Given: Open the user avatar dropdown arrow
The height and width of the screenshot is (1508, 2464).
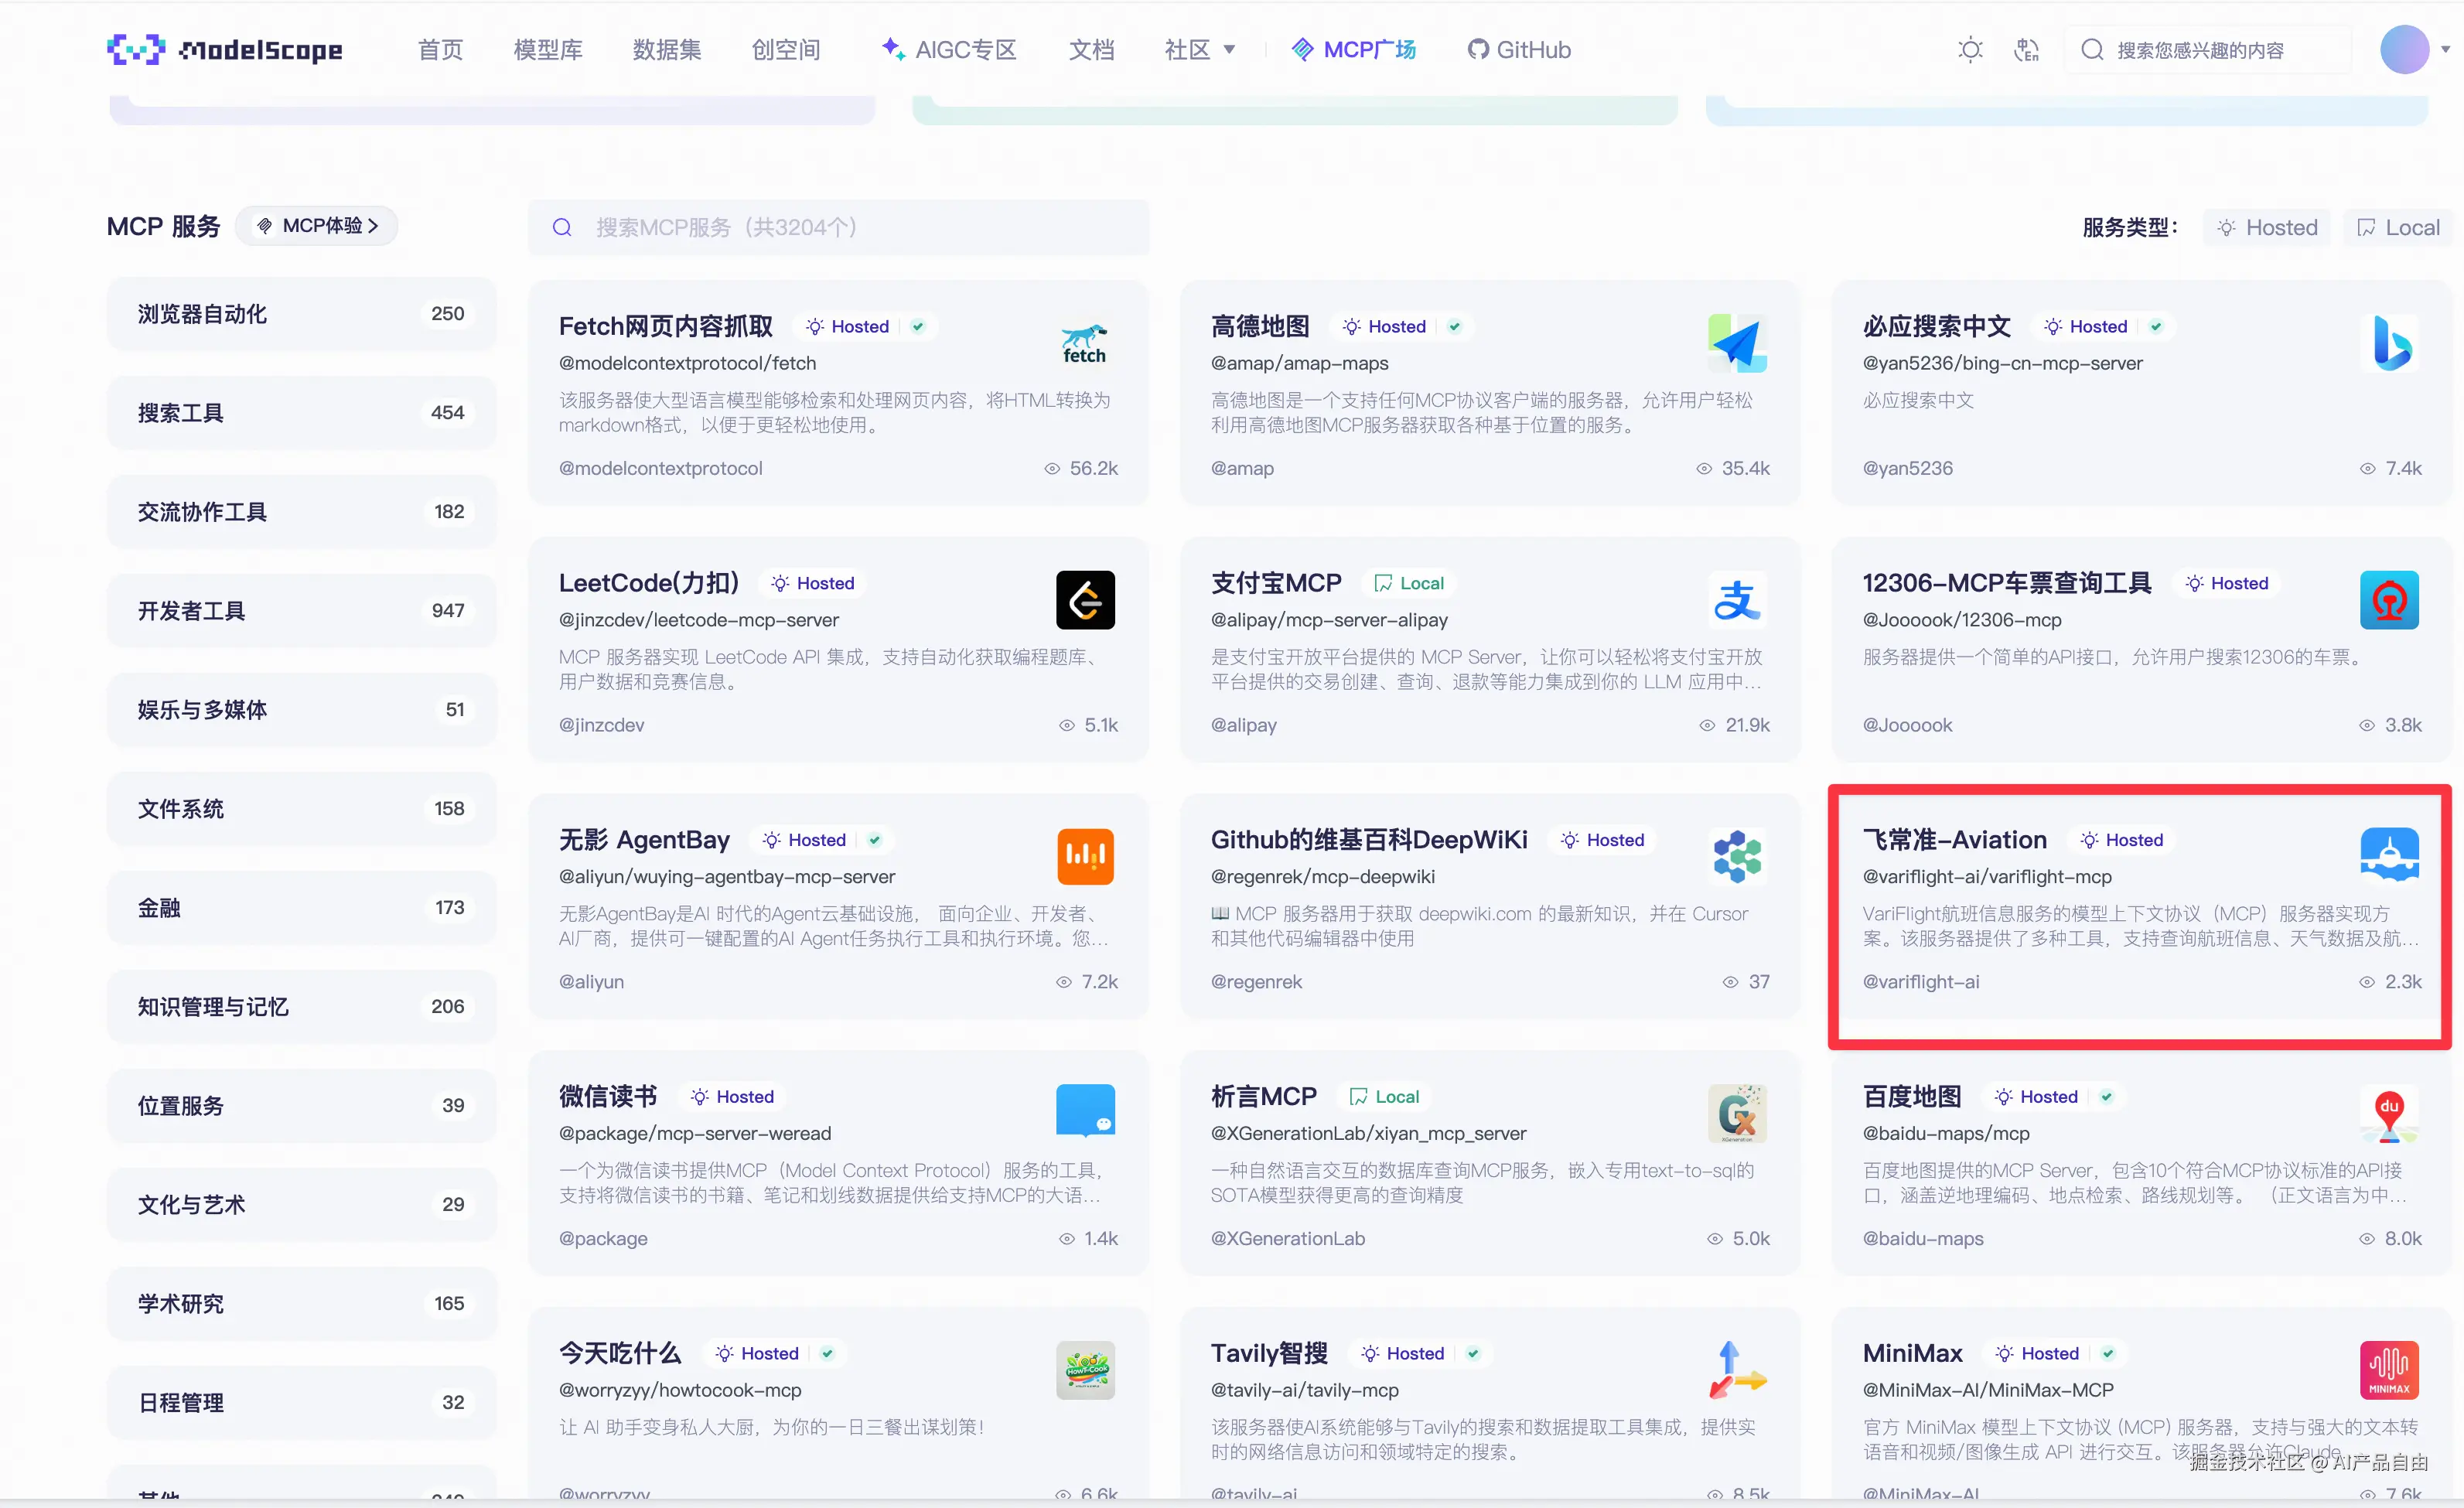Looking at the screenshot, I should coord(2446,50).
